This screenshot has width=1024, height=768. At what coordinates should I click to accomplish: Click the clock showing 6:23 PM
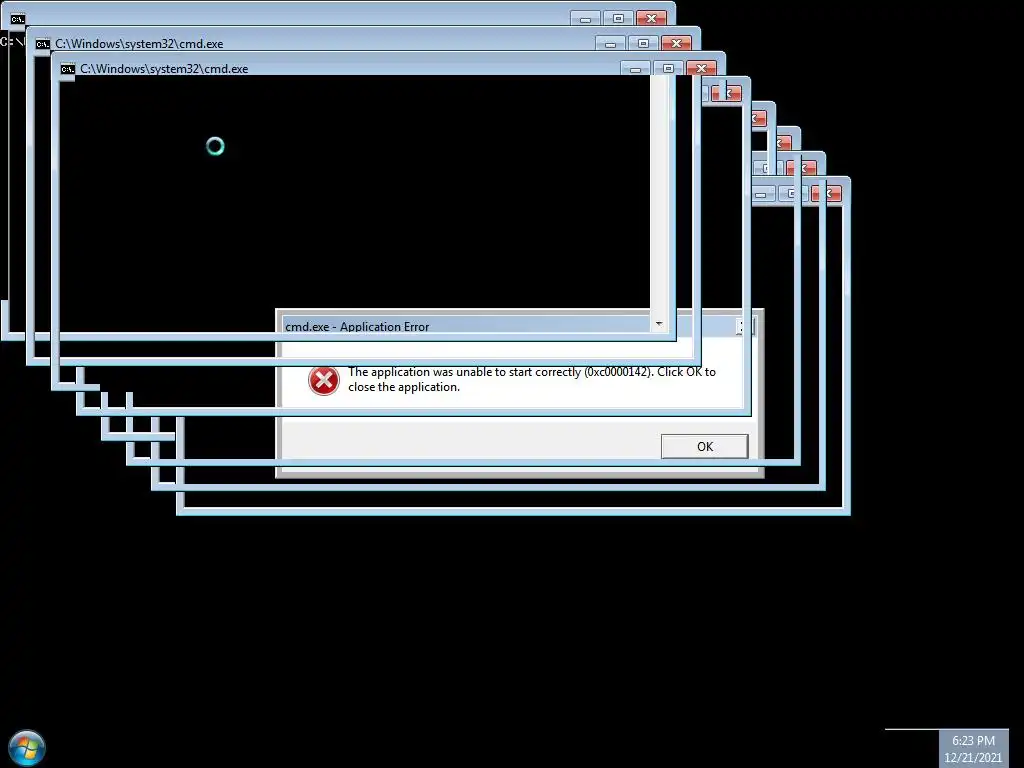click(973, 741)
